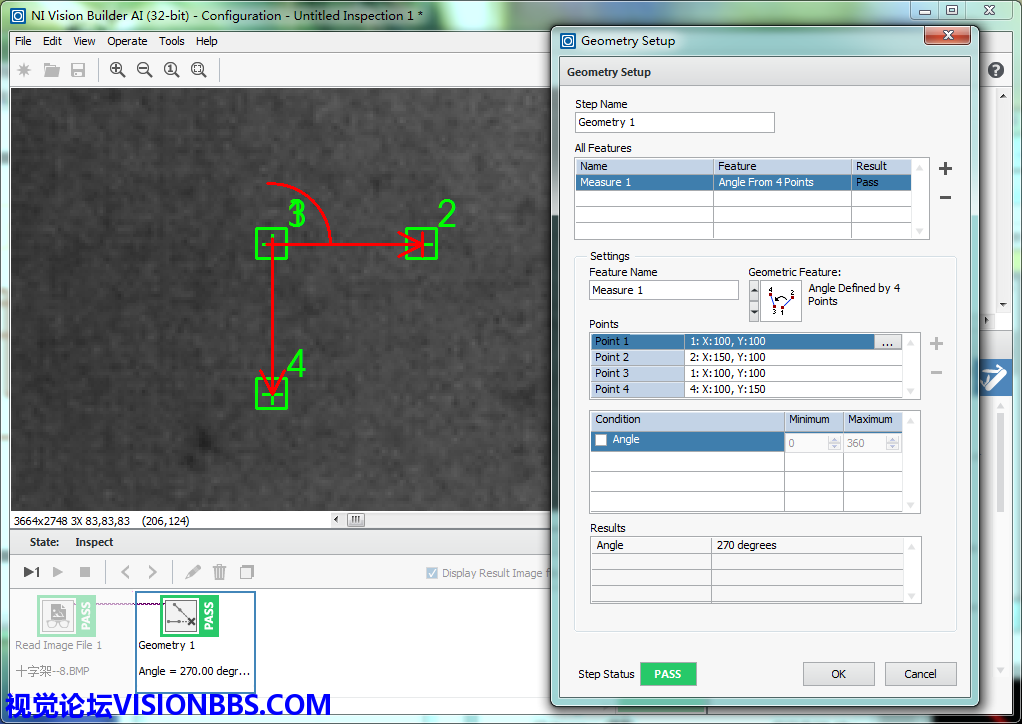Set image zoom to 1:1

coord(171,70)
